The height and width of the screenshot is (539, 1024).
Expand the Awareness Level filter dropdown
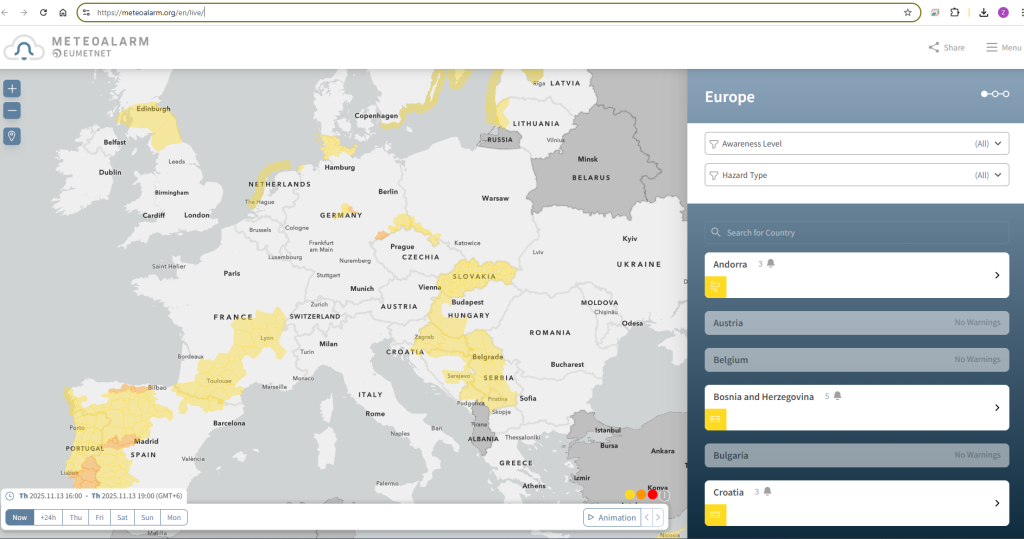(x=856, y=143)
